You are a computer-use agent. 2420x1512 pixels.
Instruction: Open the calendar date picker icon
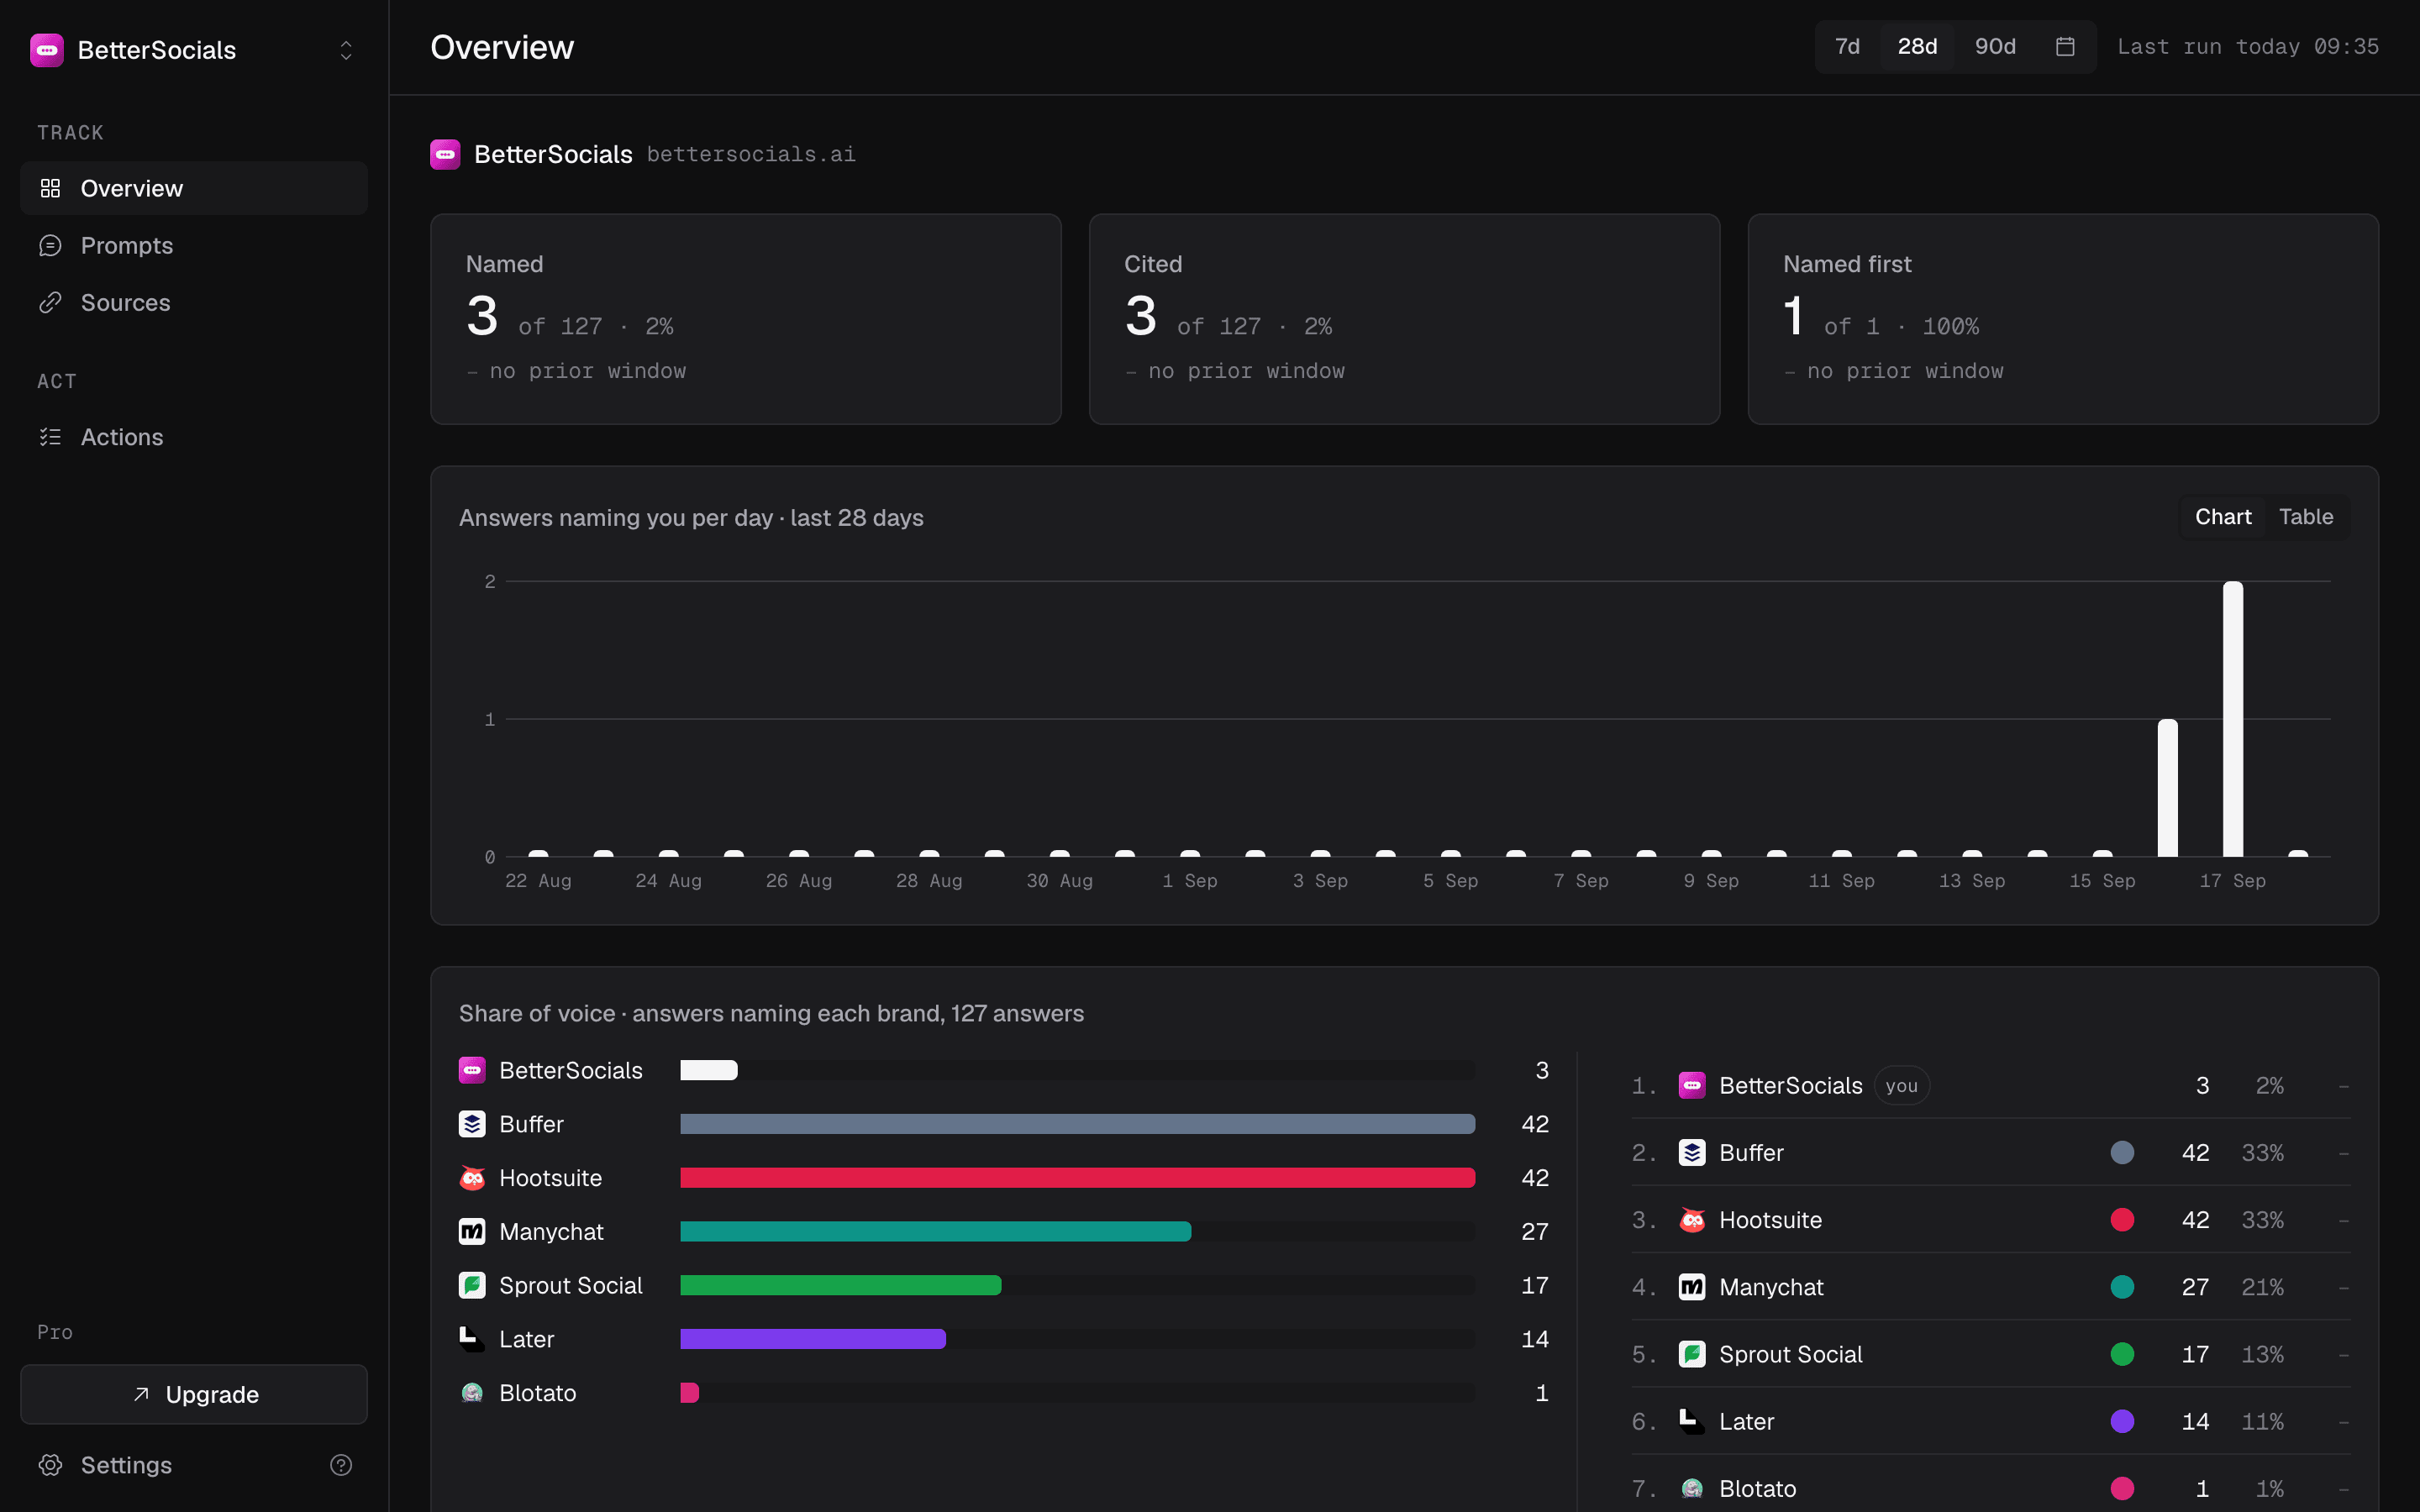[2065, 47]
